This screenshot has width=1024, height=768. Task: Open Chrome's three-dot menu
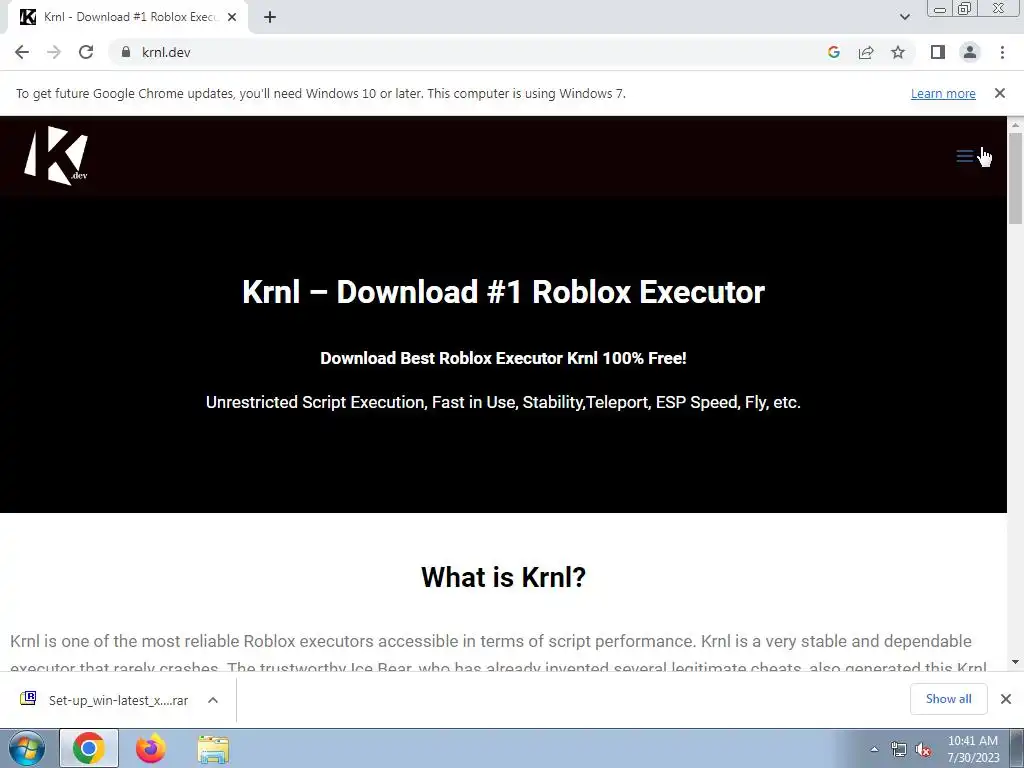click(1002, 52)
